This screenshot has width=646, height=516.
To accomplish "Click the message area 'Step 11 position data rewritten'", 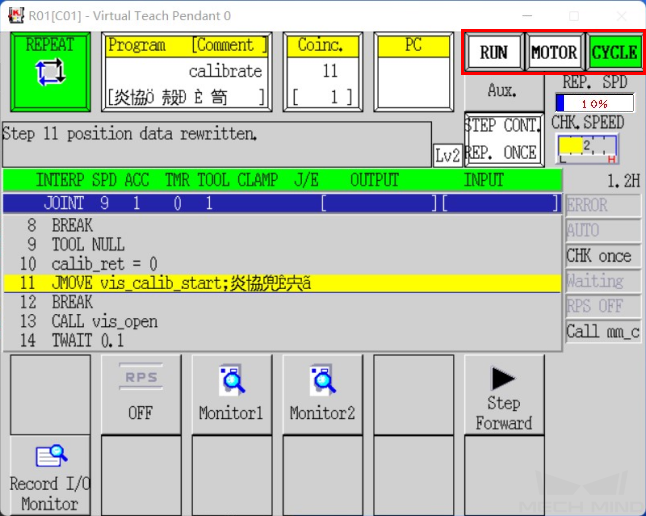I will [217, 144].
